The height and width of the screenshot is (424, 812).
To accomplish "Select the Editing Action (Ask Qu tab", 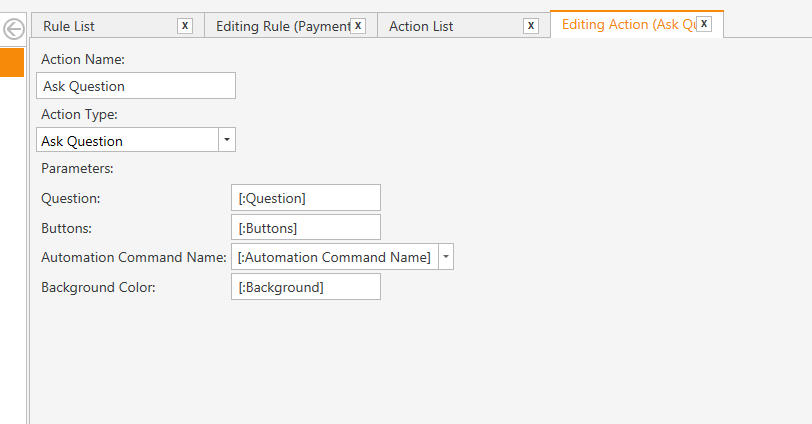I will point(629,24).
